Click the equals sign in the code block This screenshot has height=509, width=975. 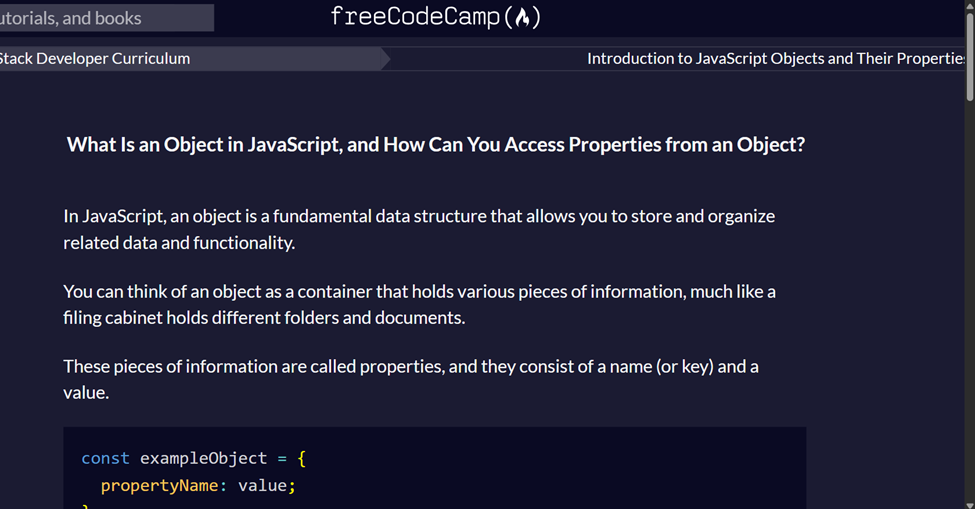coord(282,458)
